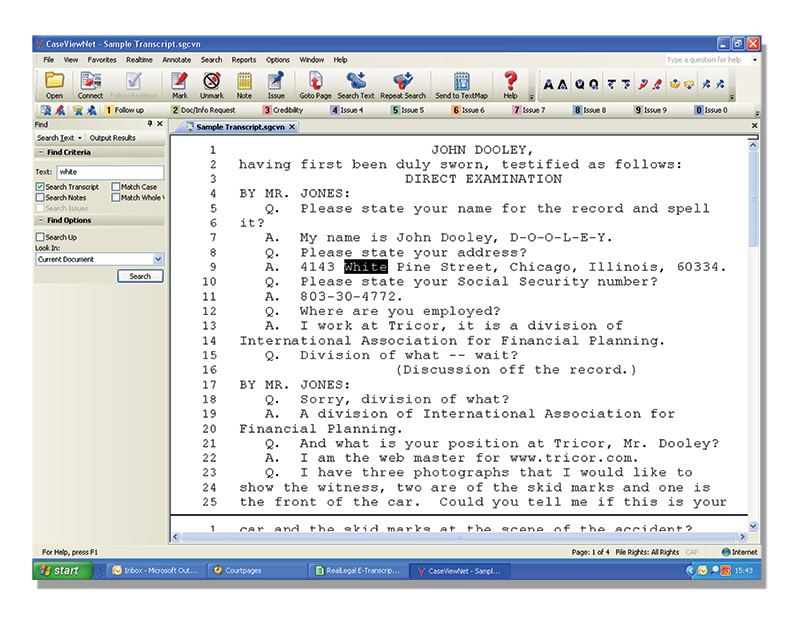Click the Issue pushpin toolbar icon
This screenshot has height=619, width=800.
pyautogui.click(x=276, y=81)
